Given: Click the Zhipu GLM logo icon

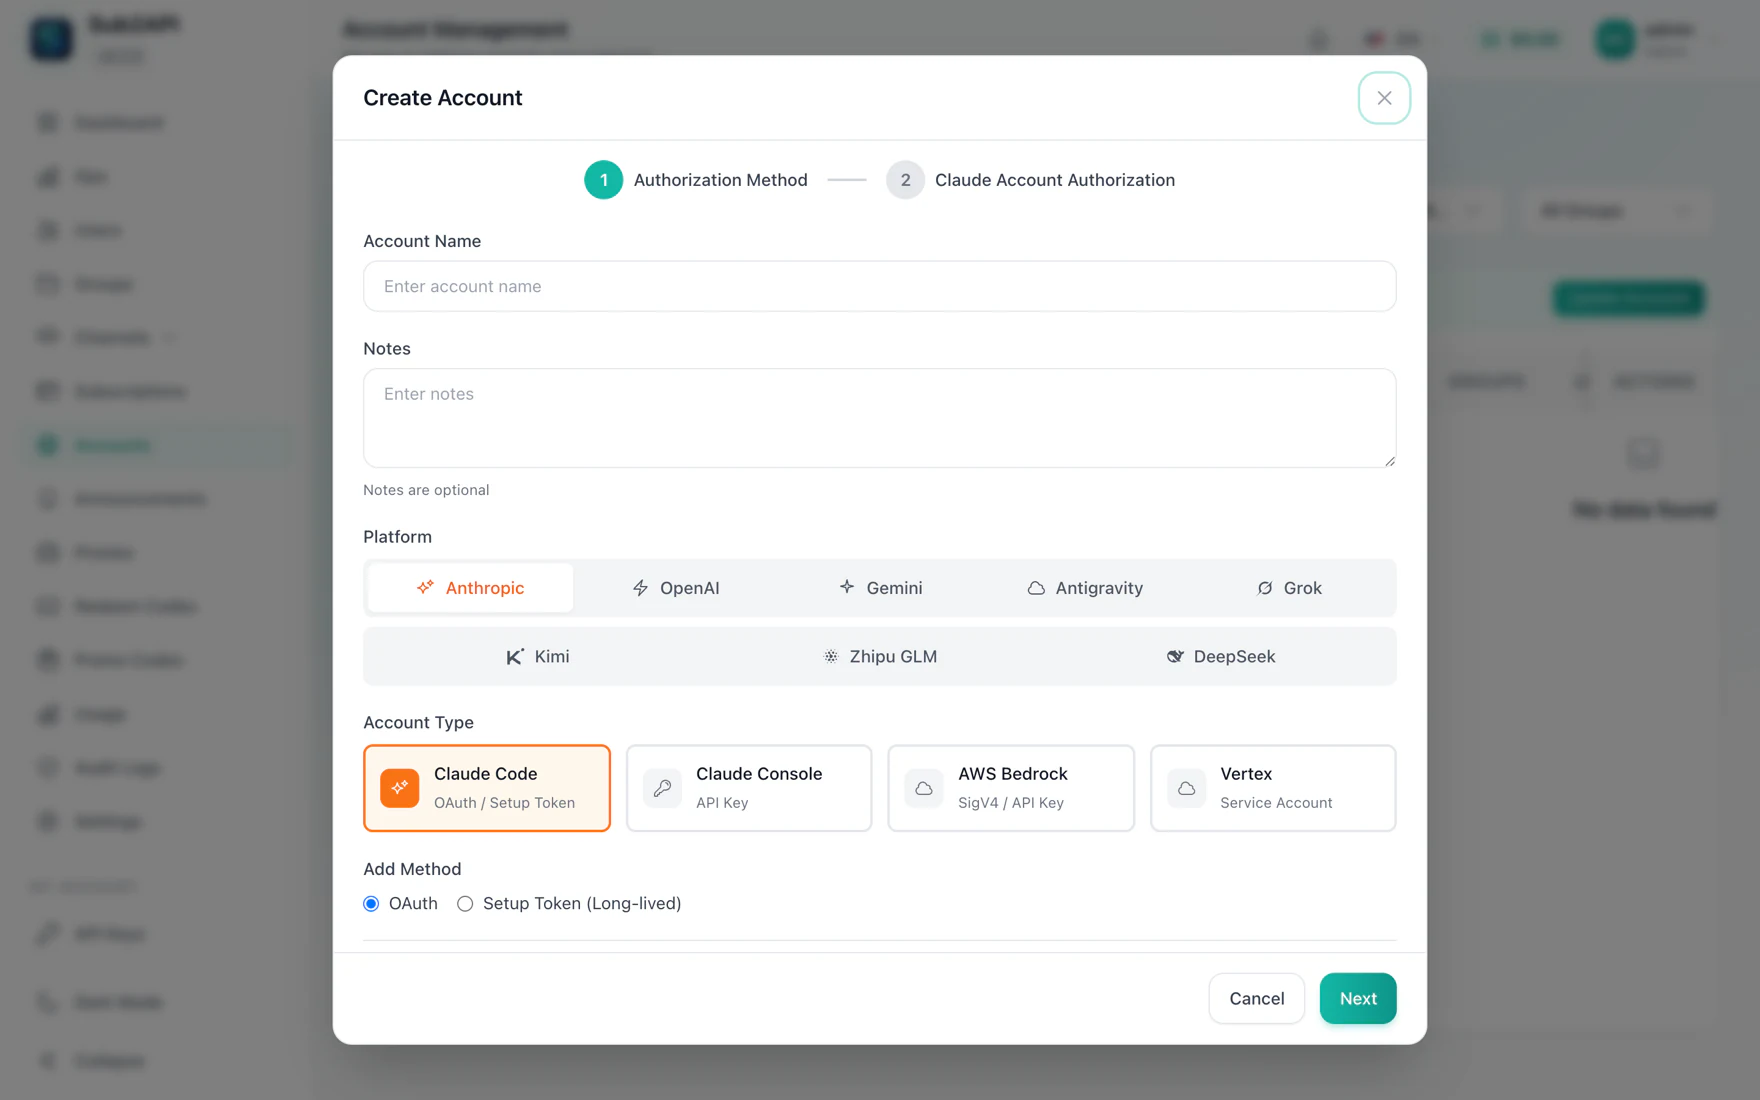Looking at the screenshot, I should pyautogui.click(x=831, y=657).
